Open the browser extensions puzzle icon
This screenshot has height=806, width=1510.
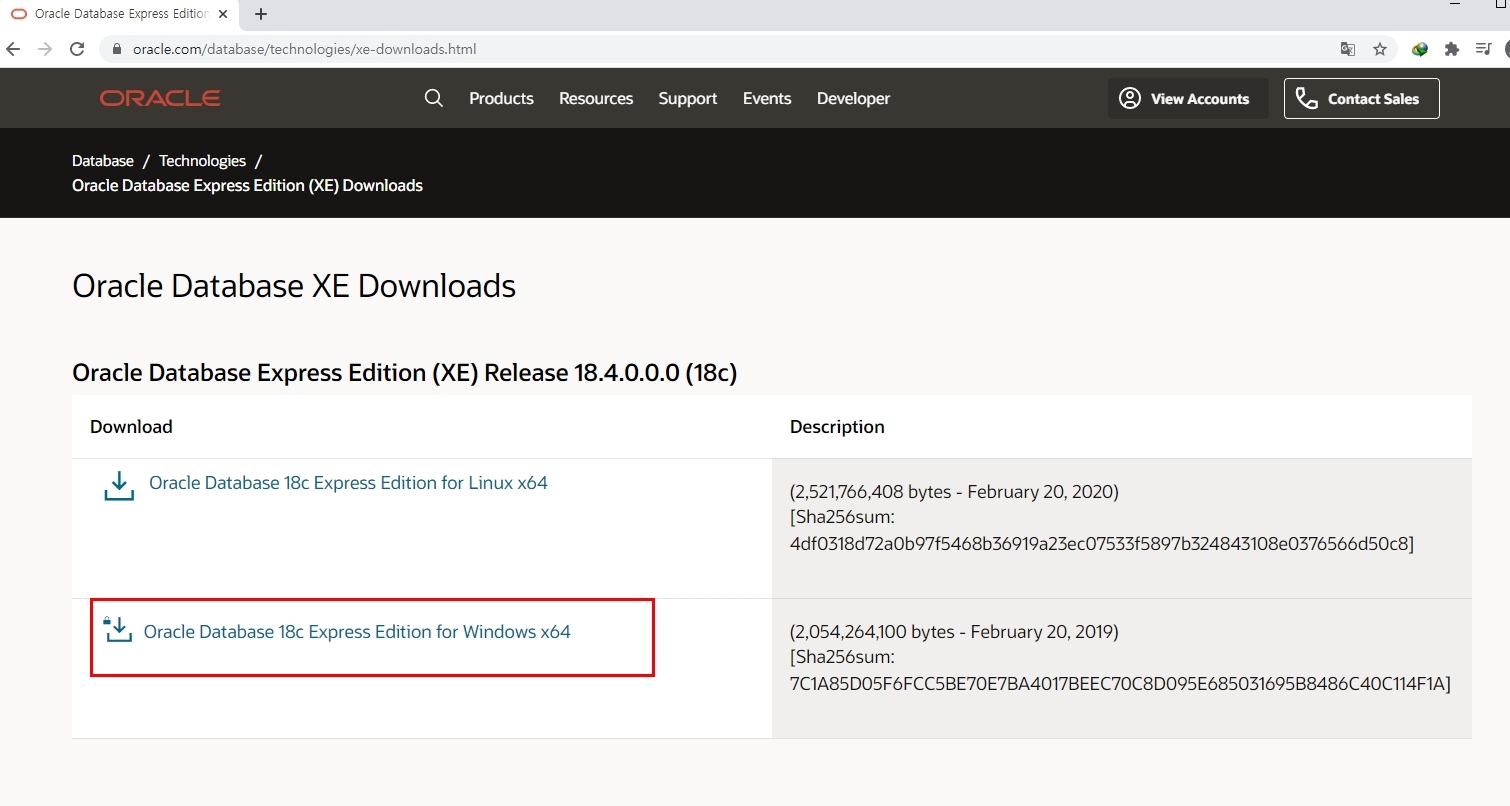1452,49
